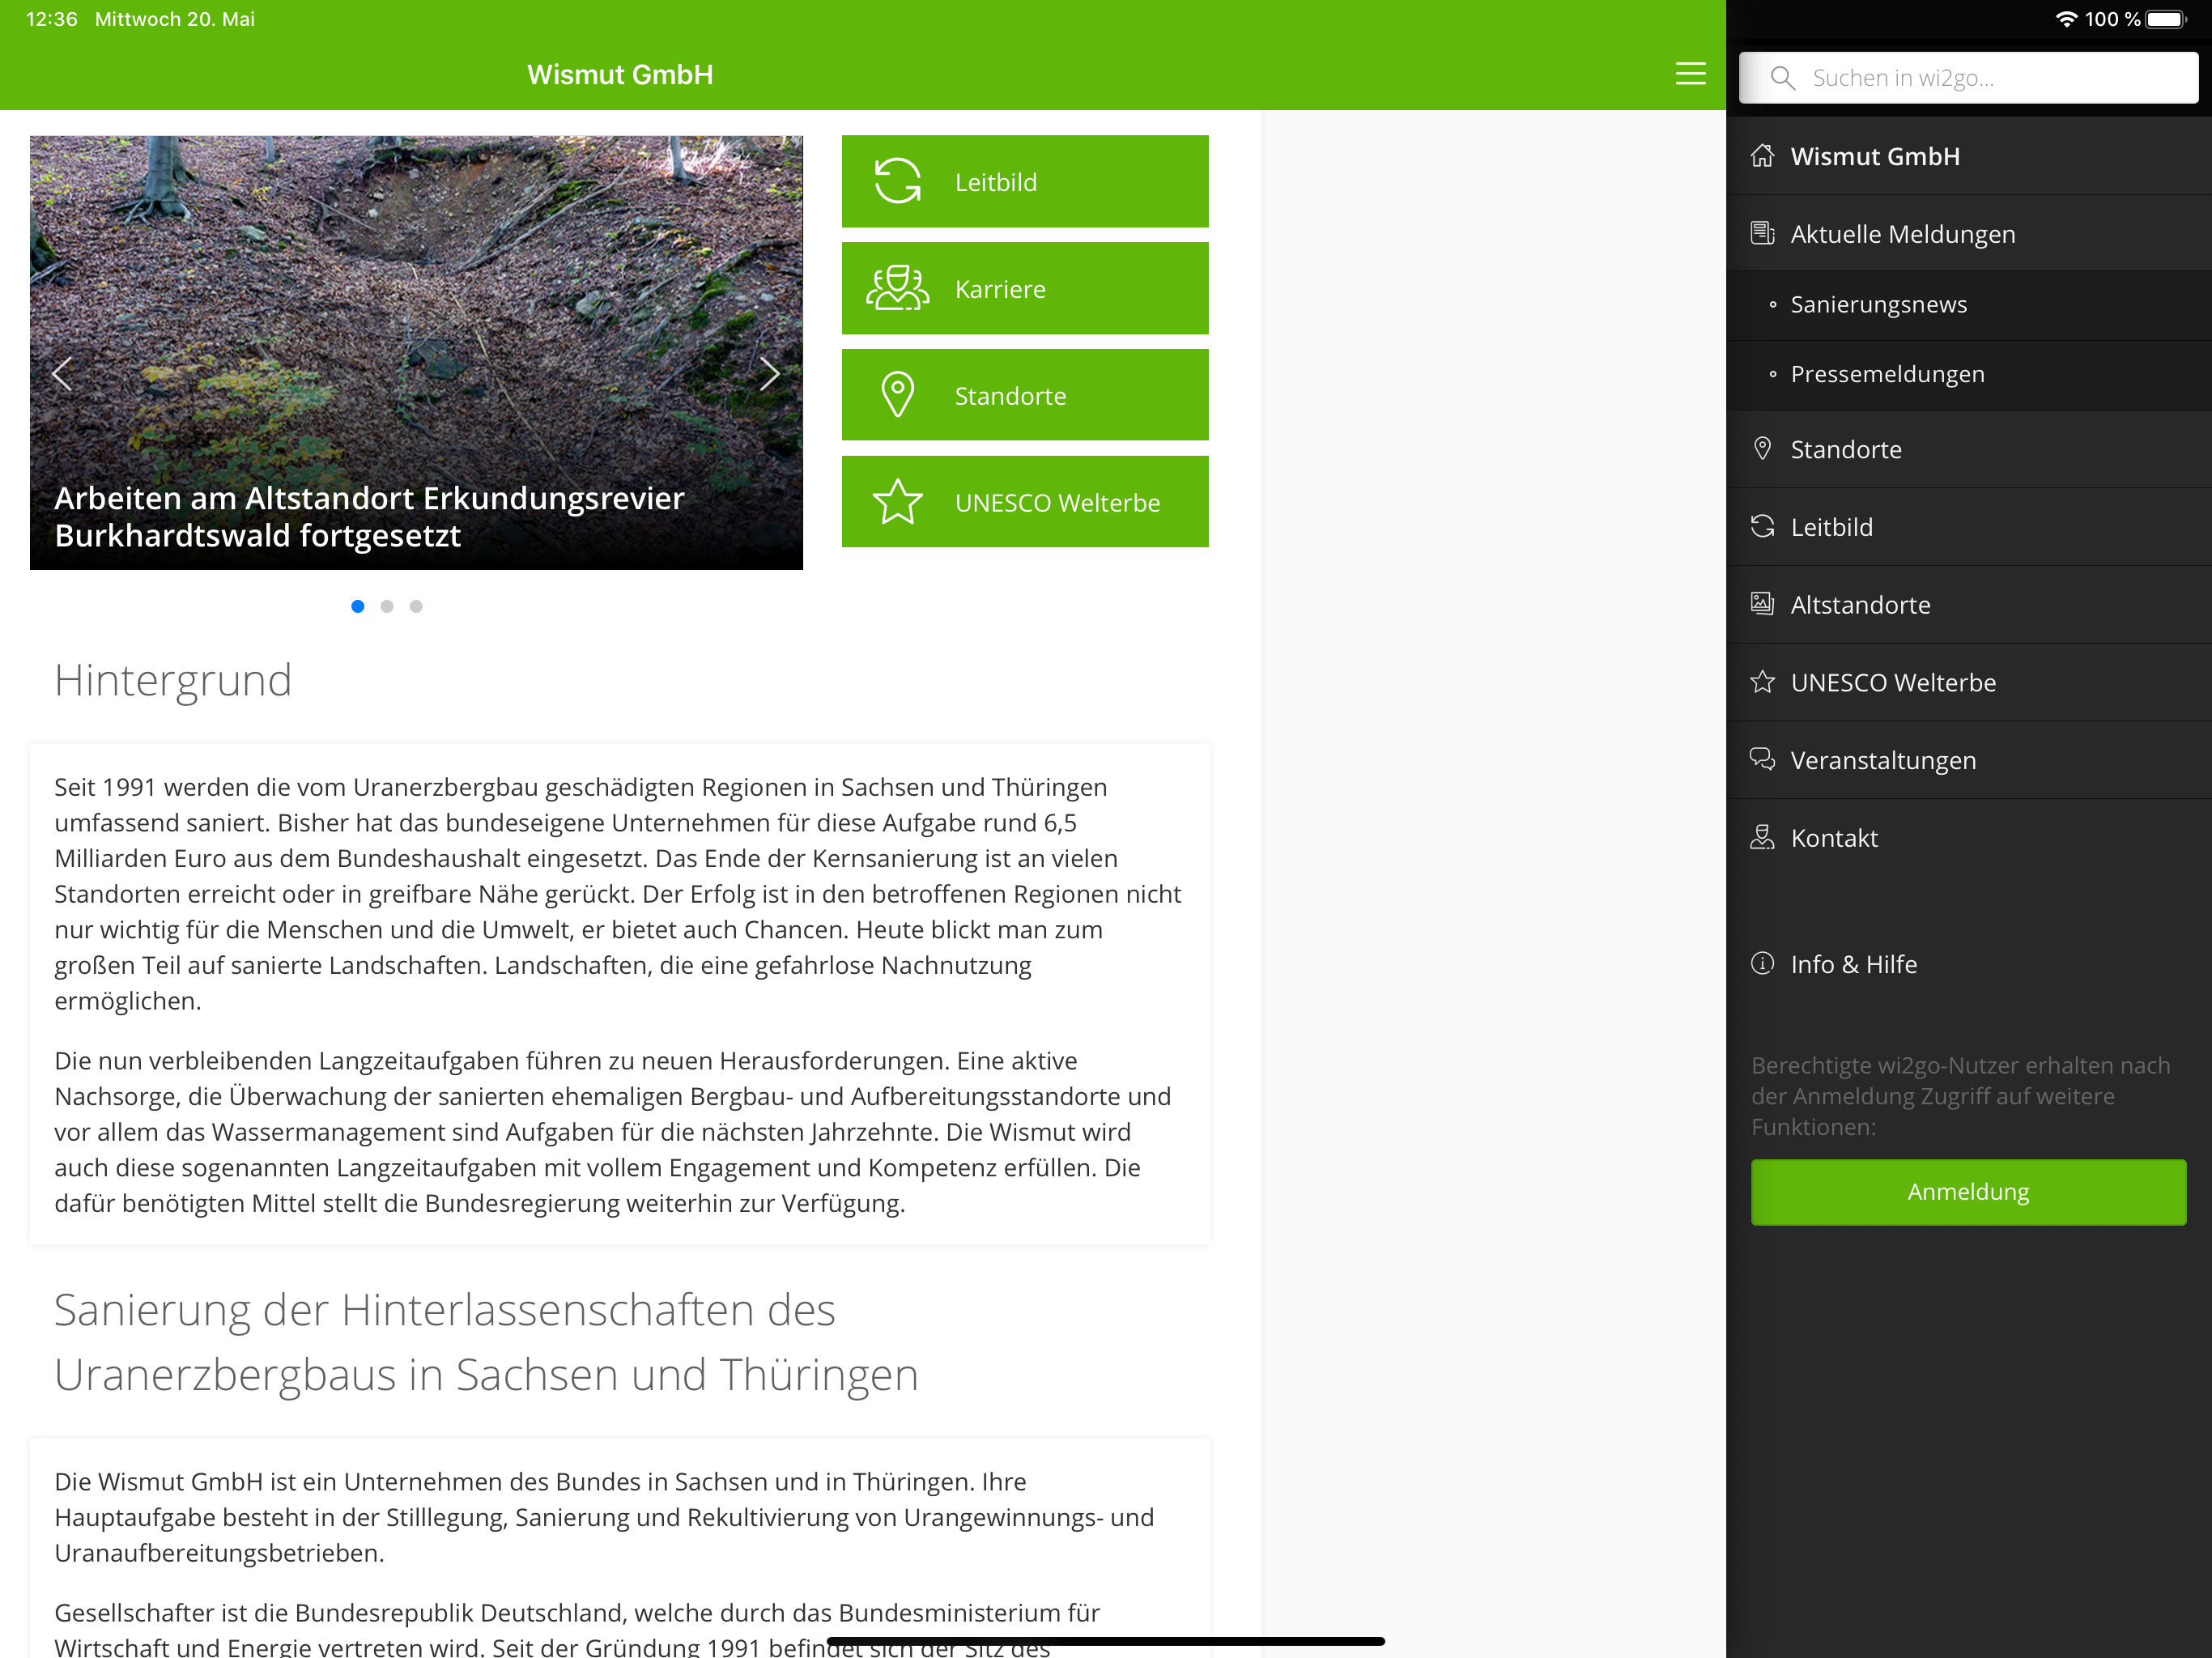2212x1658 pixels.
Task: Click the Karriere tile's people icon
Action: 897,288
